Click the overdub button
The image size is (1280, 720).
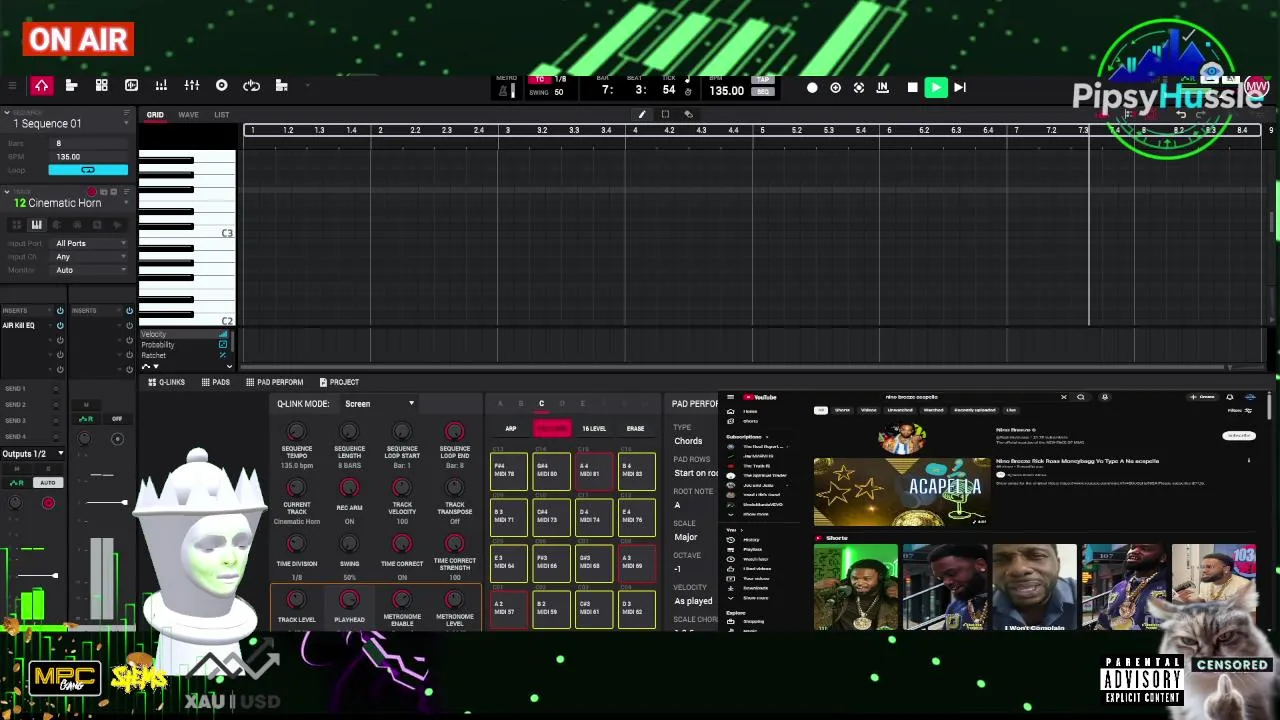click(x=835, y=88)
